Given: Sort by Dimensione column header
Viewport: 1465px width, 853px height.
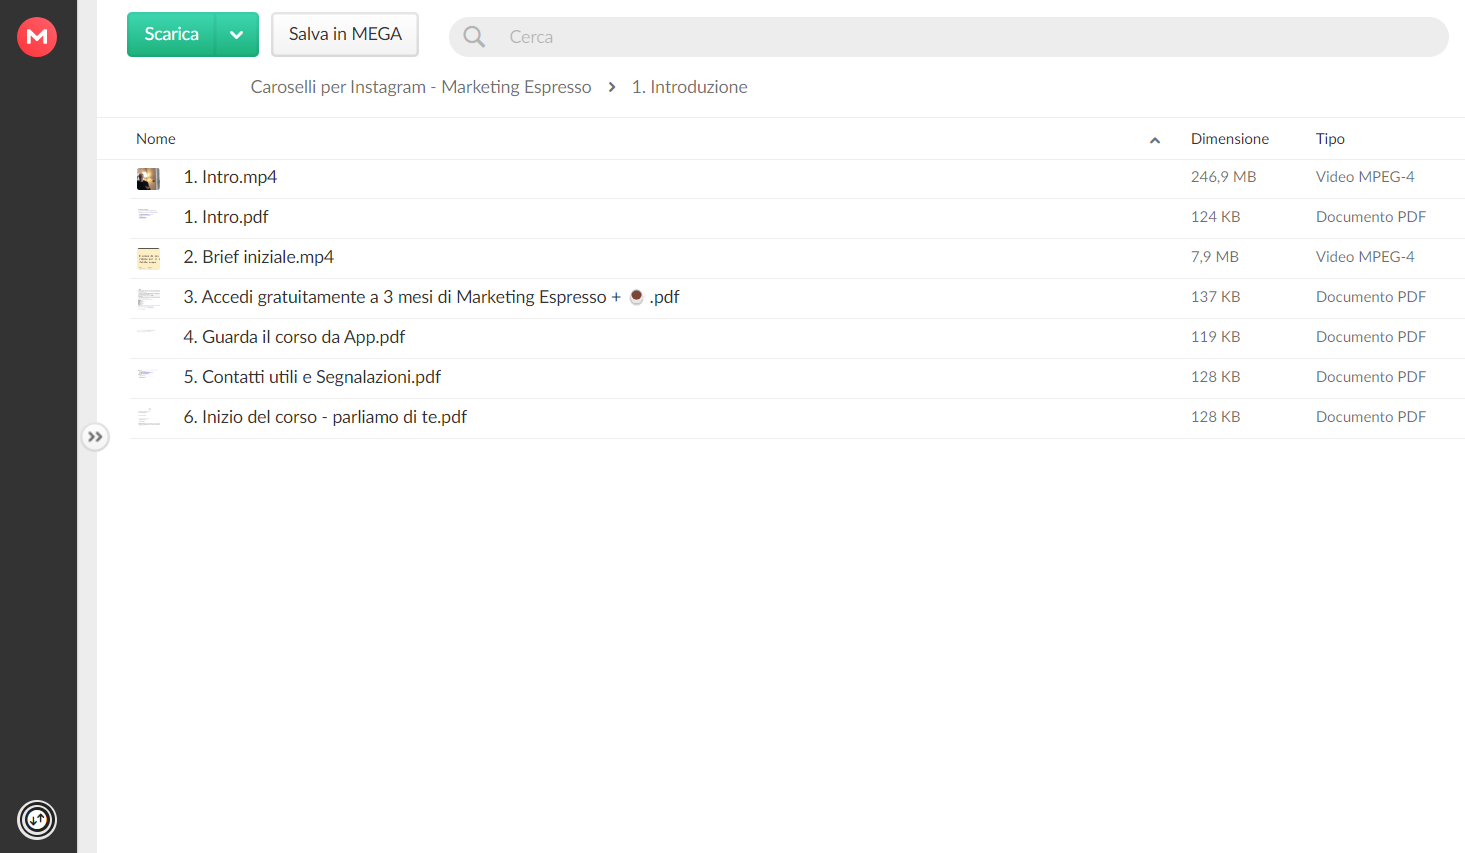Looking at the screenshot, I should point(1230,139).
